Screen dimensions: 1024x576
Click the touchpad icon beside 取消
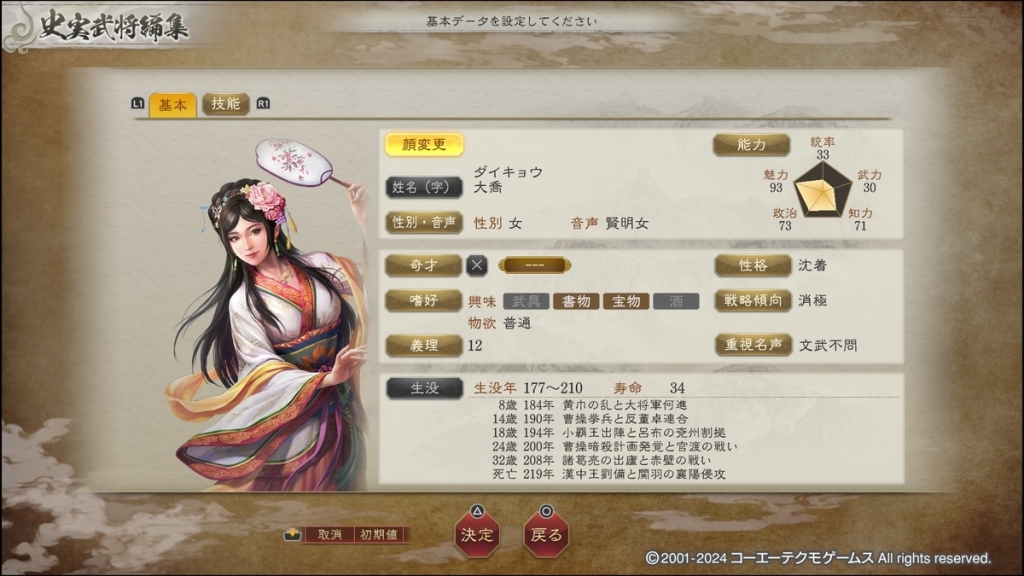point(292,535)
